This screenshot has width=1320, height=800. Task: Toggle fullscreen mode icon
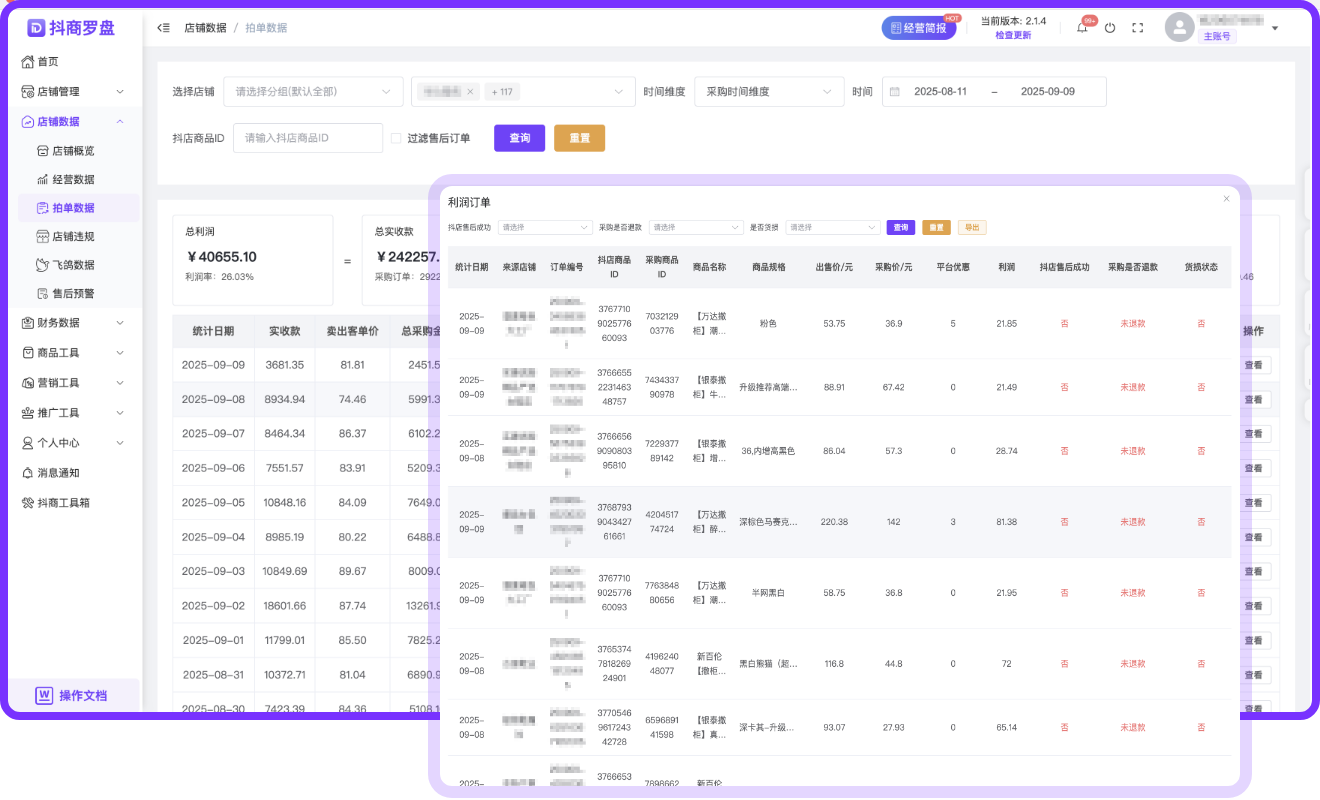[x=1137, y=28]
